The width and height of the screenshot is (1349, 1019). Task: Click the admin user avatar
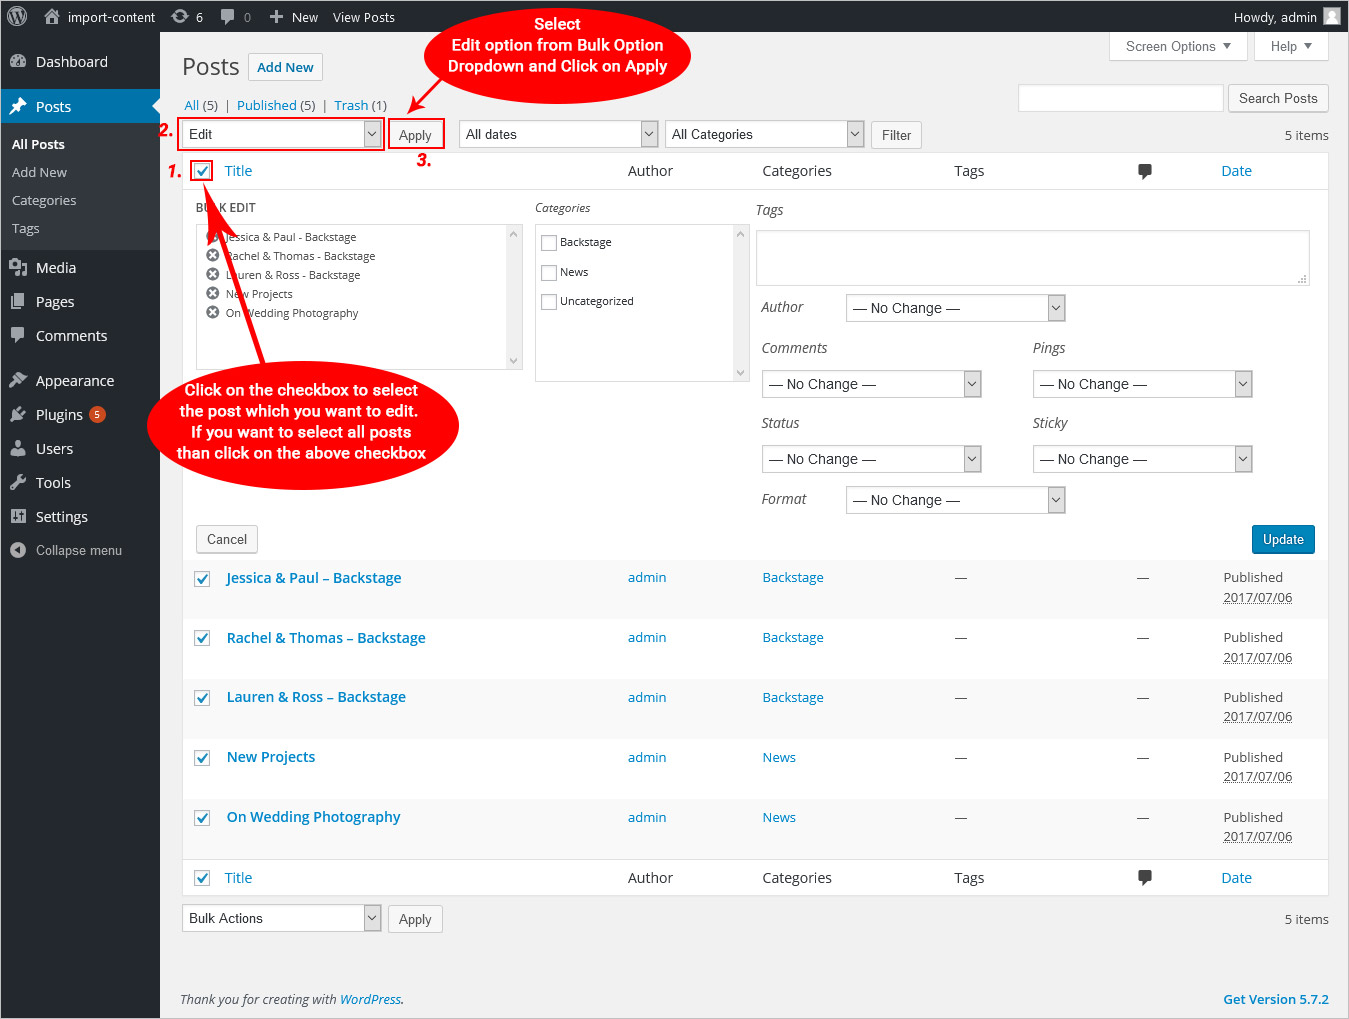coord(1331,16)
